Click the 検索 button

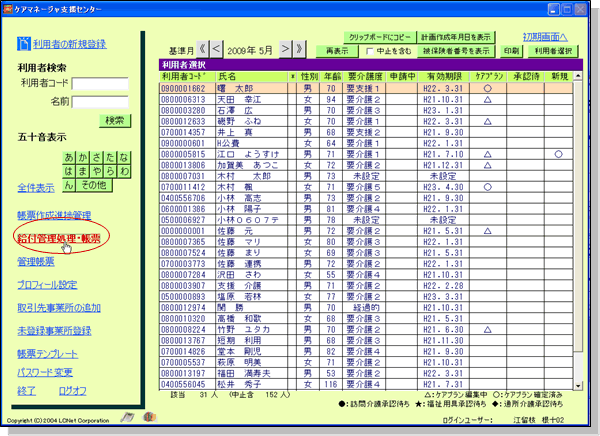tap(115, 121)
